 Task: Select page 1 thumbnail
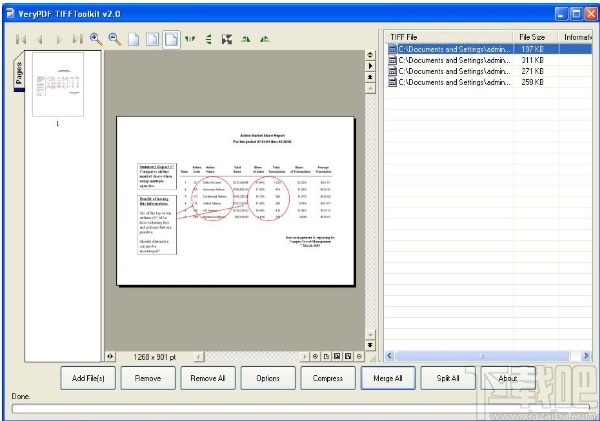point(58,85)
